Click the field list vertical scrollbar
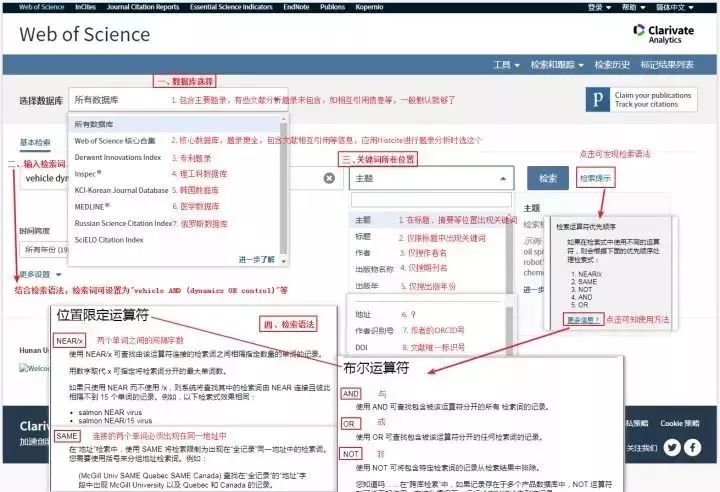Viewport: 720px width, 492px height. coord(510,255)
